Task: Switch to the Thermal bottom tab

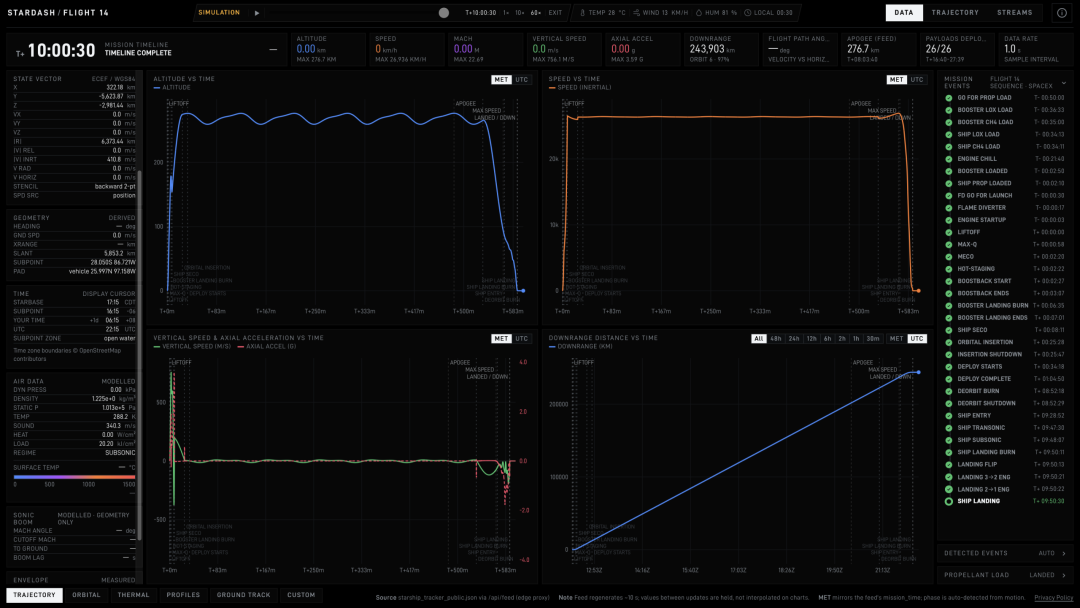Action: click(133, 595)
